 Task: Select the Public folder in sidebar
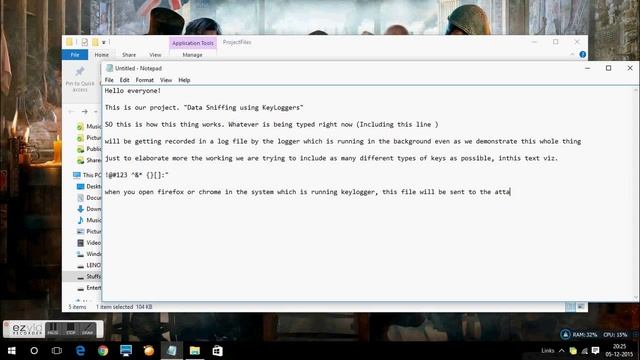(89, 149)
